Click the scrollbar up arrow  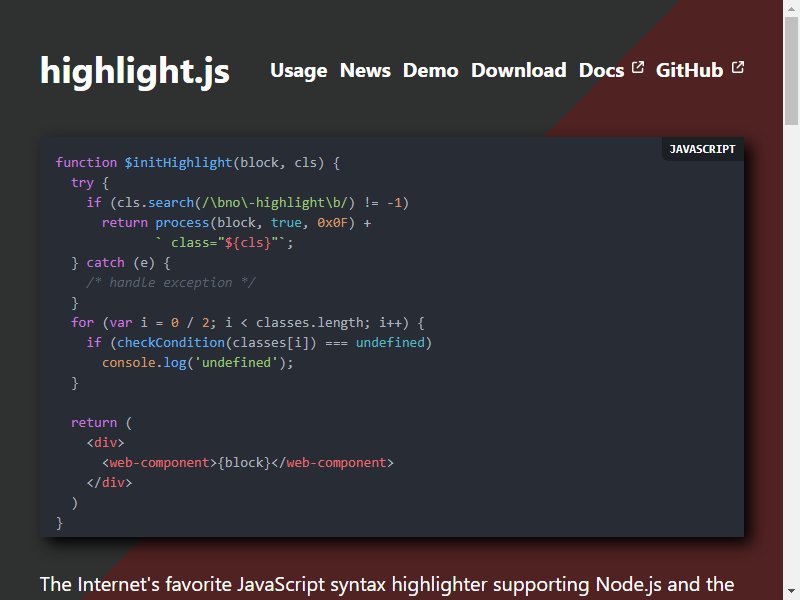[x=791, y=8]
